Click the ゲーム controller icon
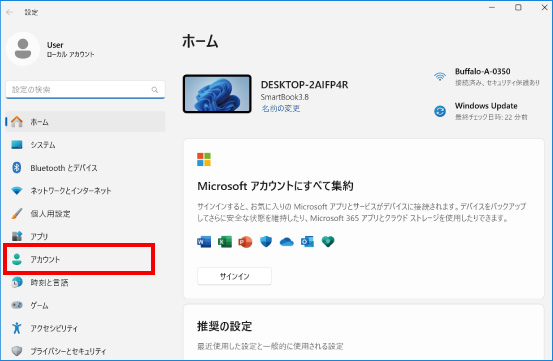The width and height of the screenshot is (553, 361). pos(17,305)
